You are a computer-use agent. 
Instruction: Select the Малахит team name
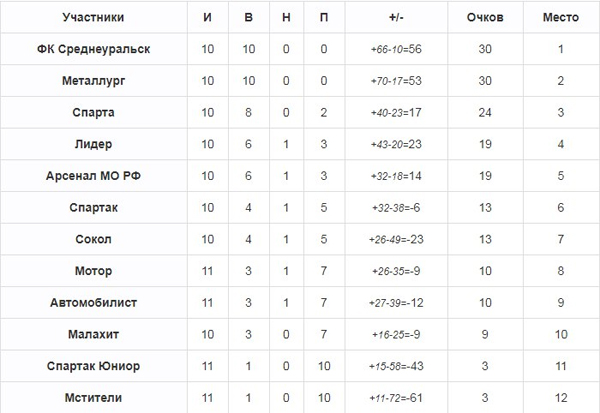click(93, 334)
